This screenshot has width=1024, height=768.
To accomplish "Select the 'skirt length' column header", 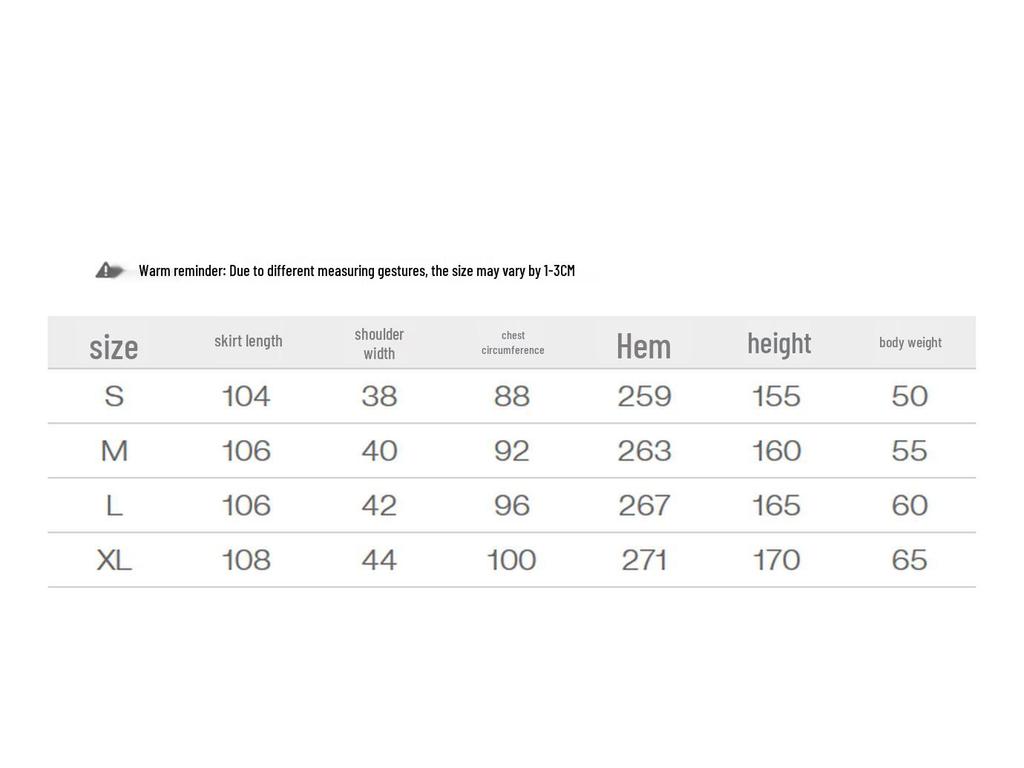I will click(248, 341).
